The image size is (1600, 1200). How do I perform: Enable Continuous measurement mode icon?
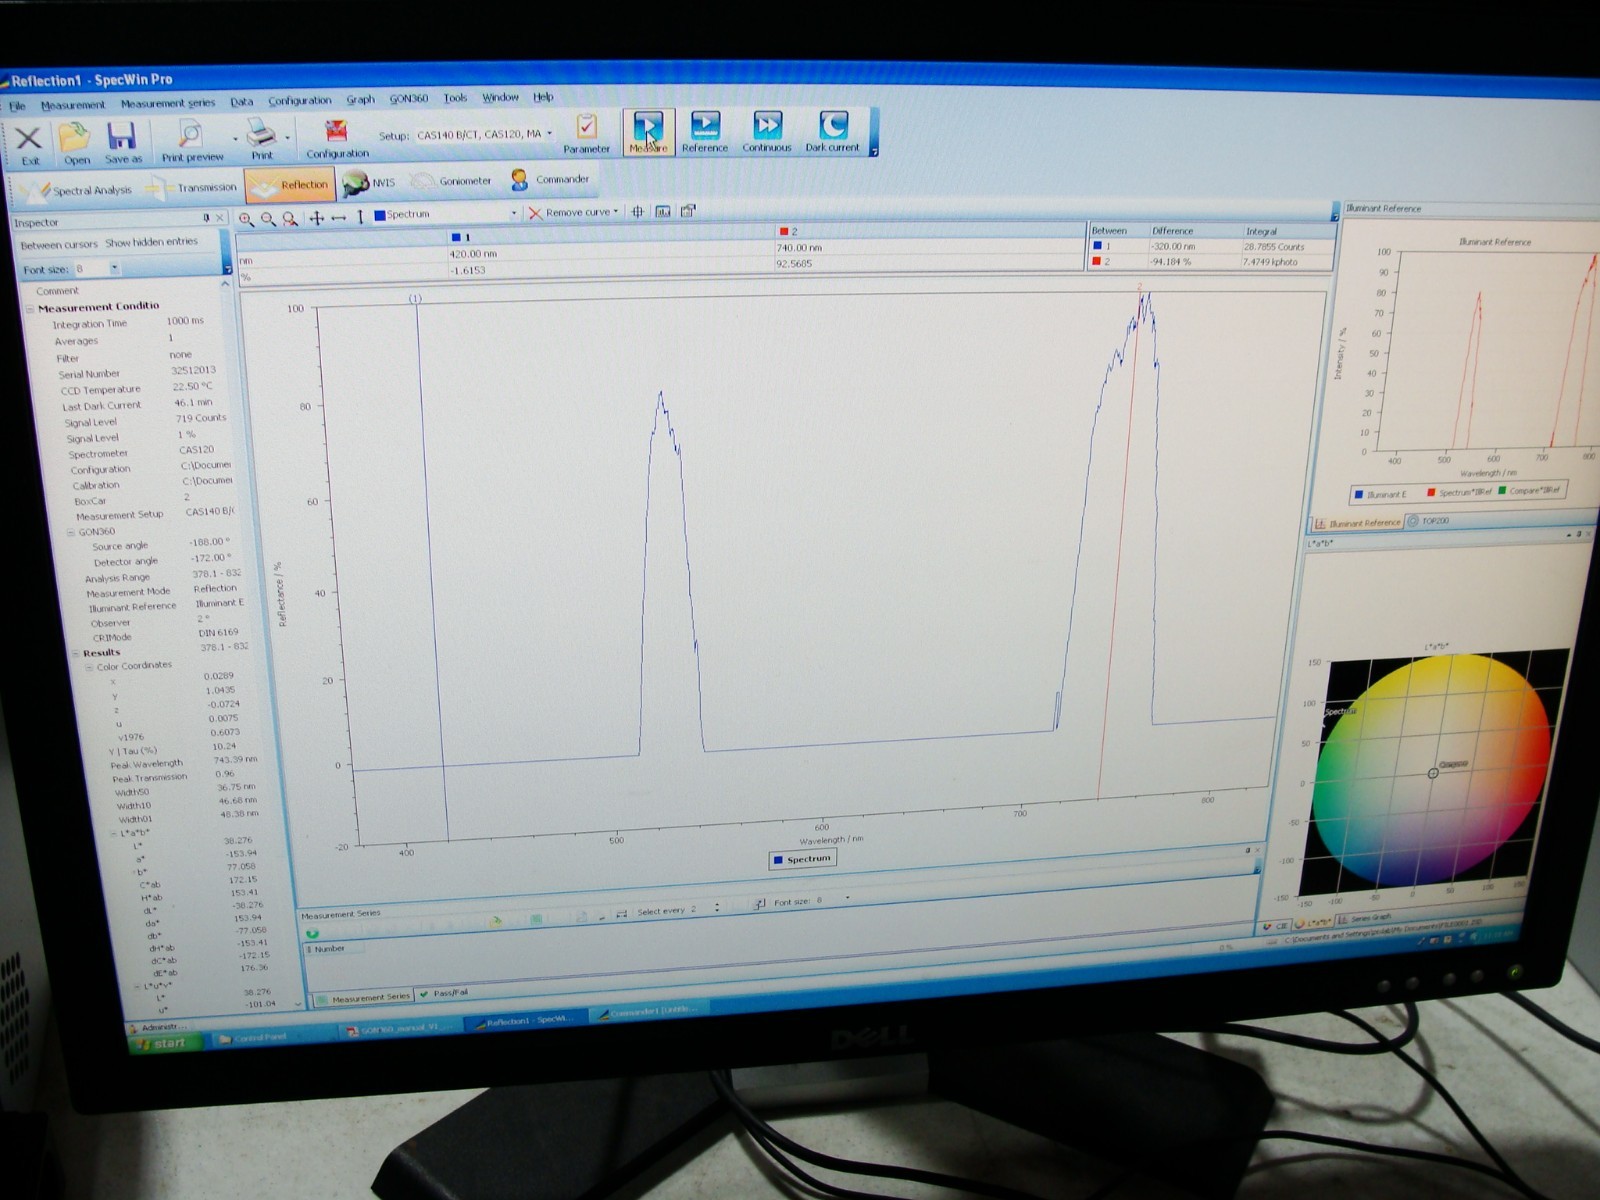(768, 132)
